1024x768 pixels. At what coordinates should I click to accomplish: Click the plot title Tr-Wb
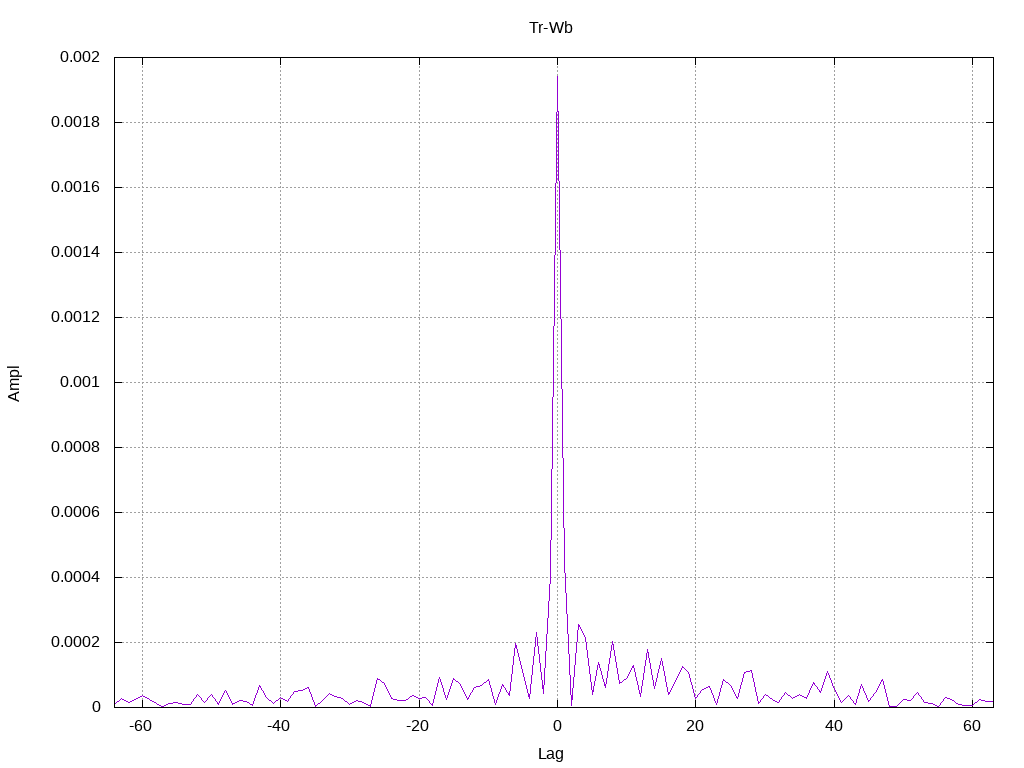(x=551, y=27)
